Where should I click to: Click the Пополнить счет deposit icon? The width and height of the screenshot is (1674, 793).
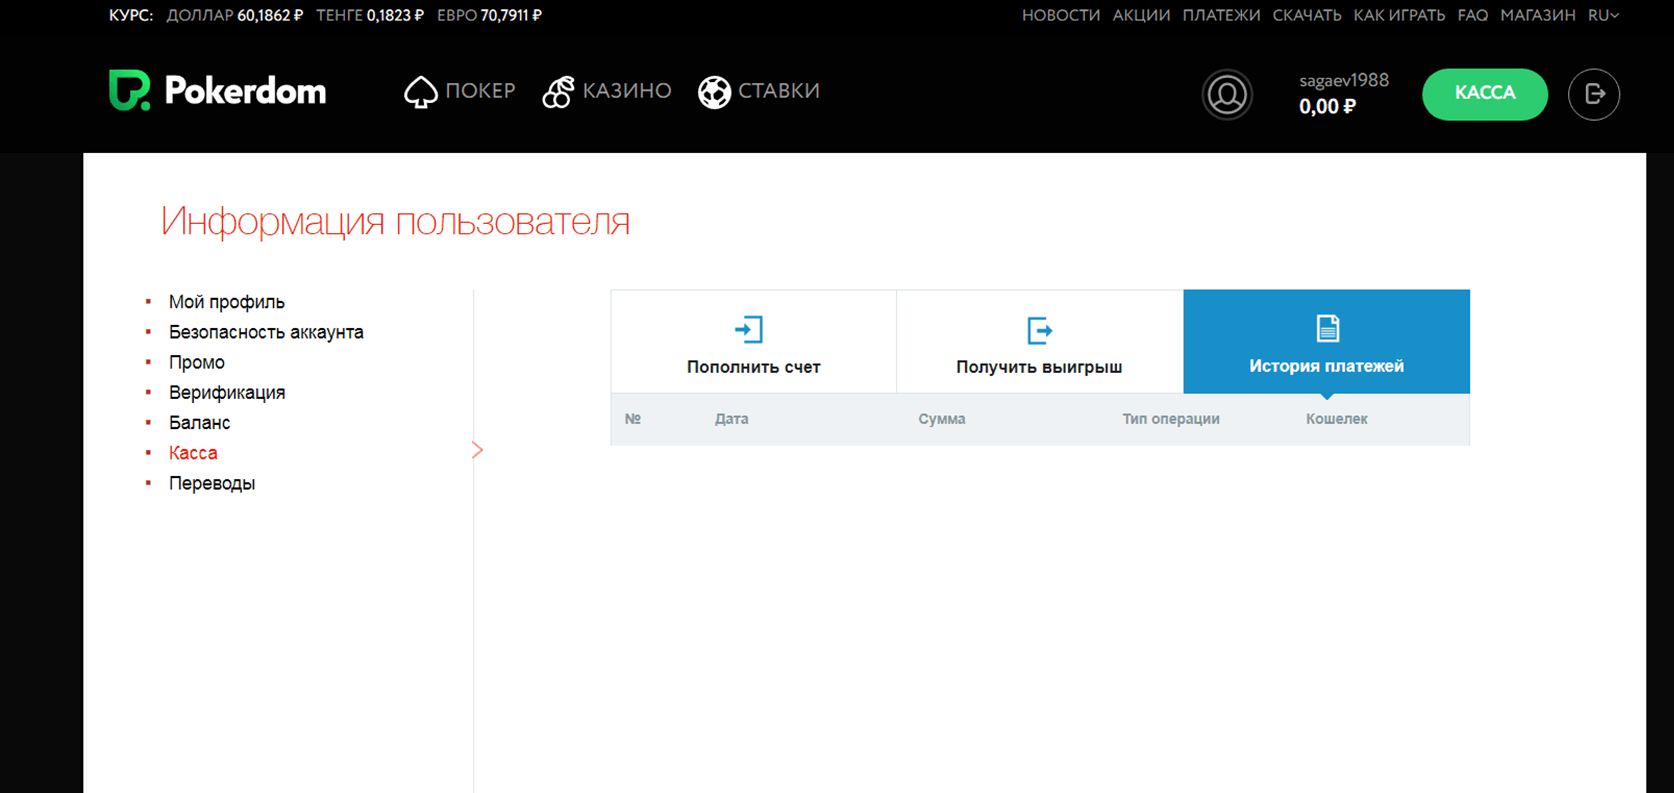click(x=749, y=330)
